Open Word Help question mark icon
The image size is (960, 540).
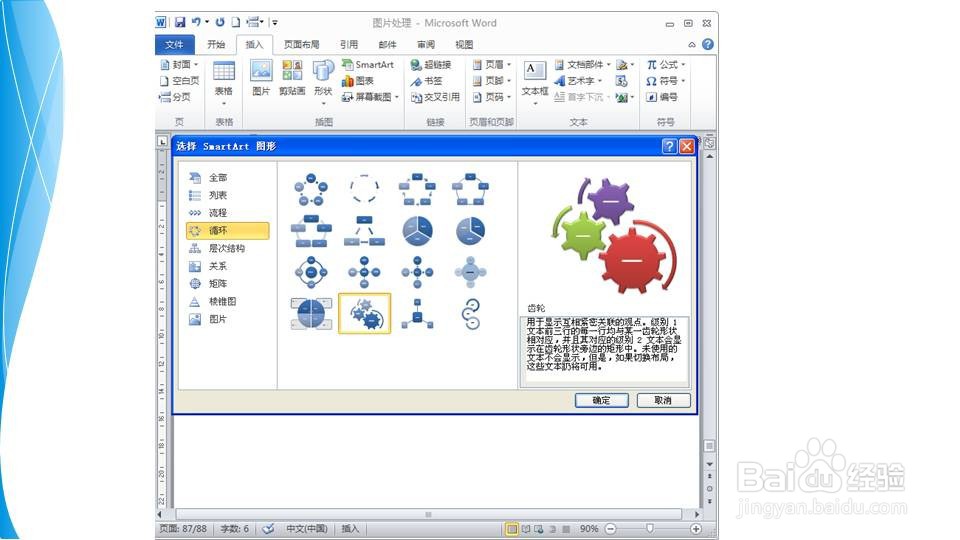(x=708, y=44)
